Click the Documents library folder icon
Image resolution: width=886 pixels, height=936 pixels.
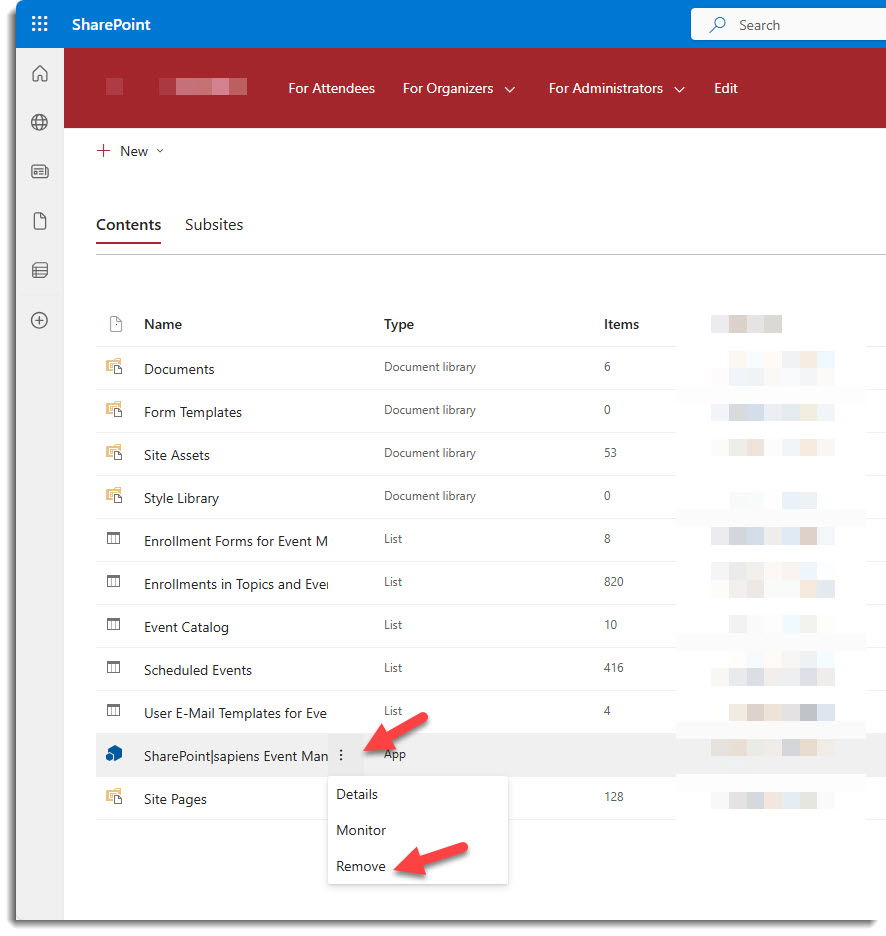[115, 367]
